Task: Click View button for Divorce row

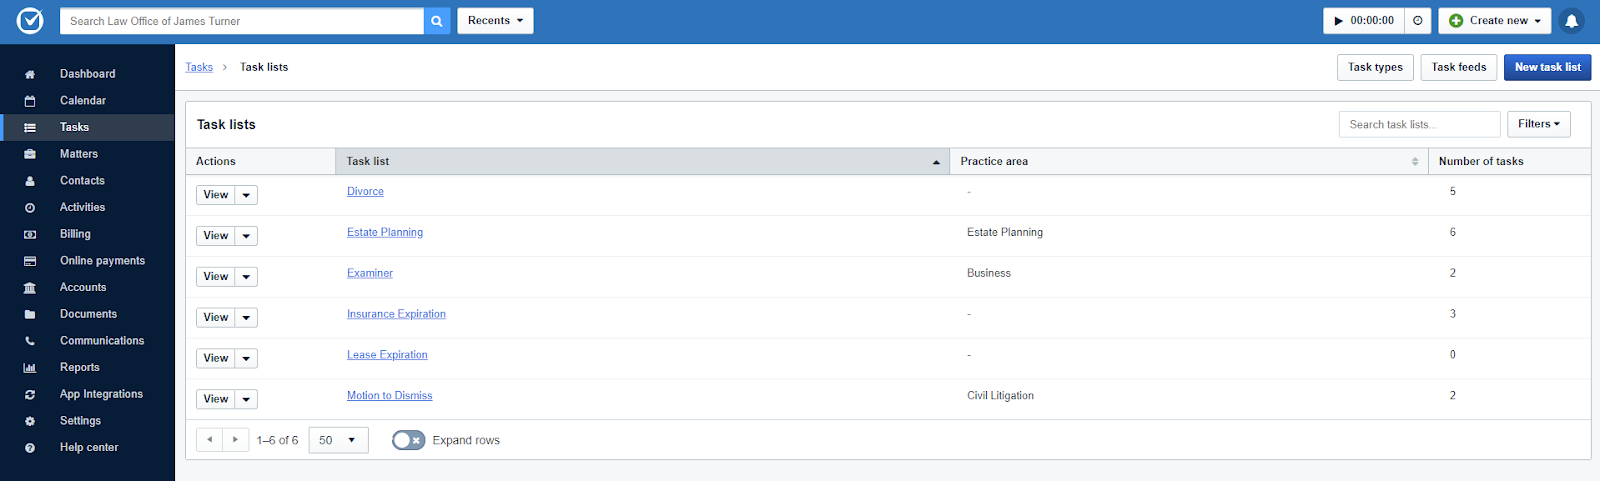Action: click(216, 195)
